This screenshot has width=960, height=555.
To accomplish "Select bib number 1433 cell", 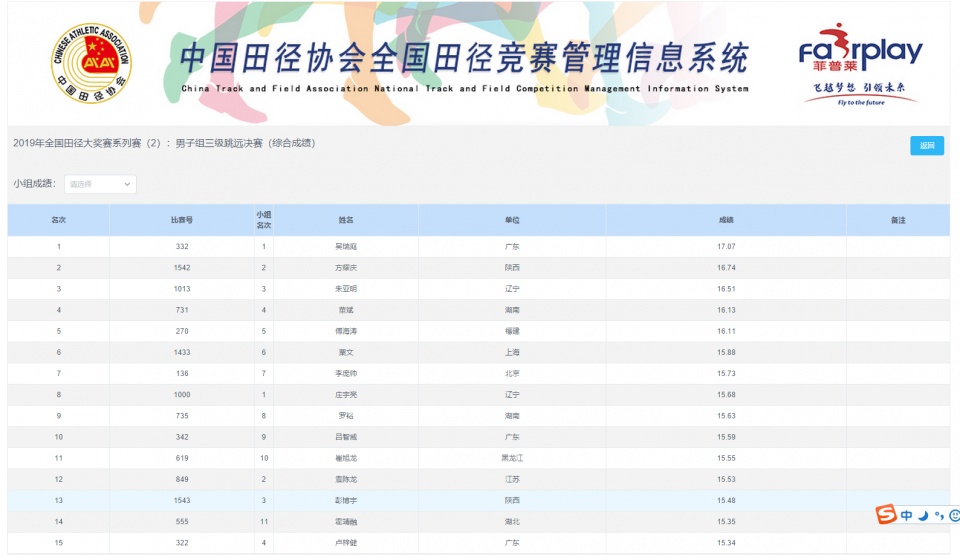I will click(182, 352).
